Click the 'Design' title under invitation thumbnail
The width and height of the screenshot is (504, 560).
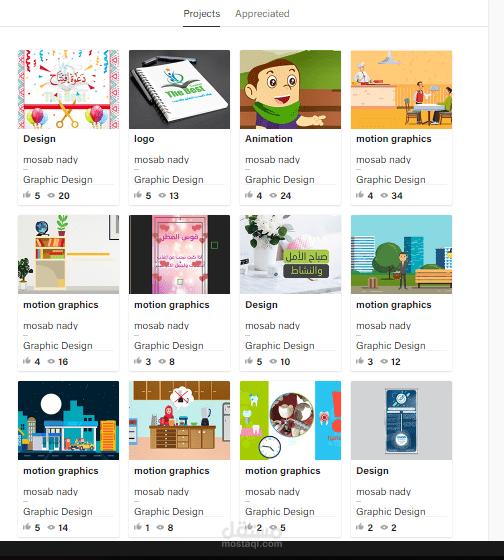pos(39,139)
